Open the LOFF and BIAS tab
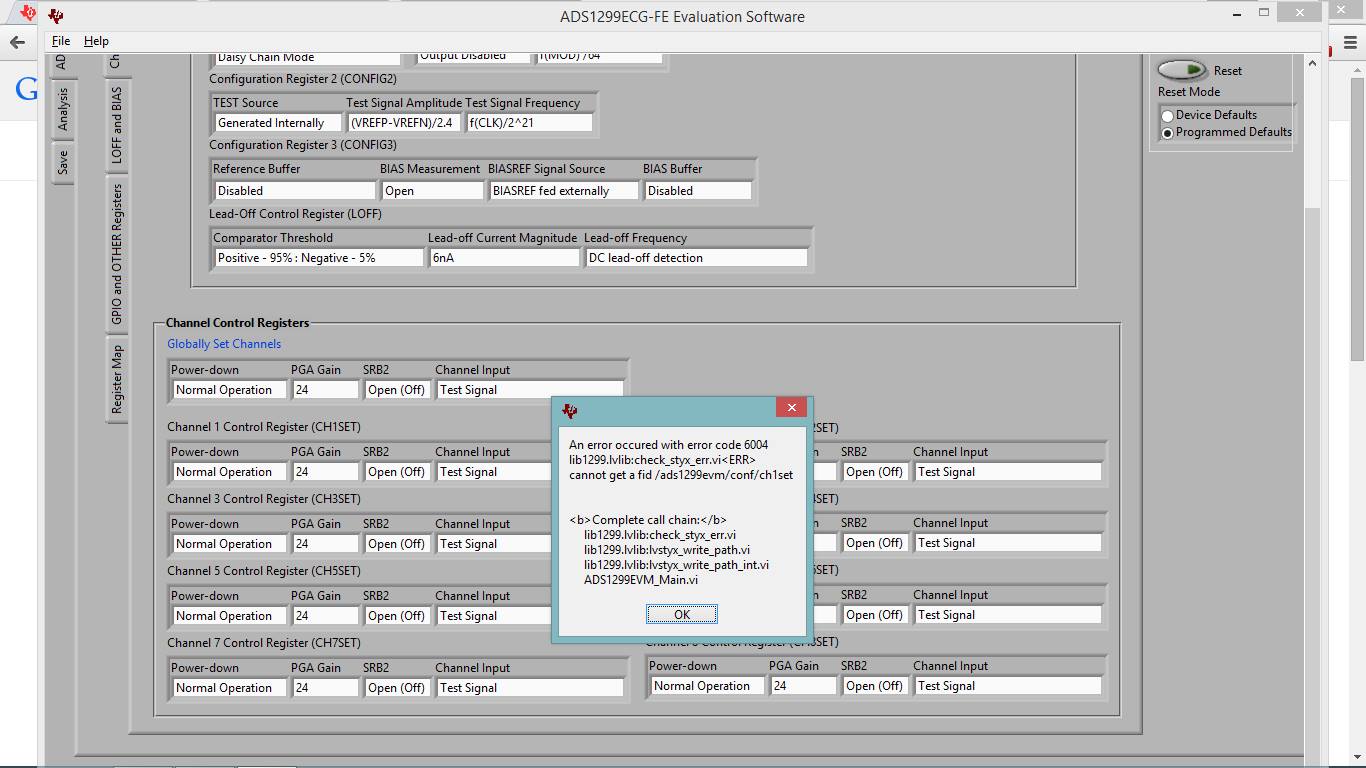Viewport: 1366px width, 768px height. tap(116, 125)
